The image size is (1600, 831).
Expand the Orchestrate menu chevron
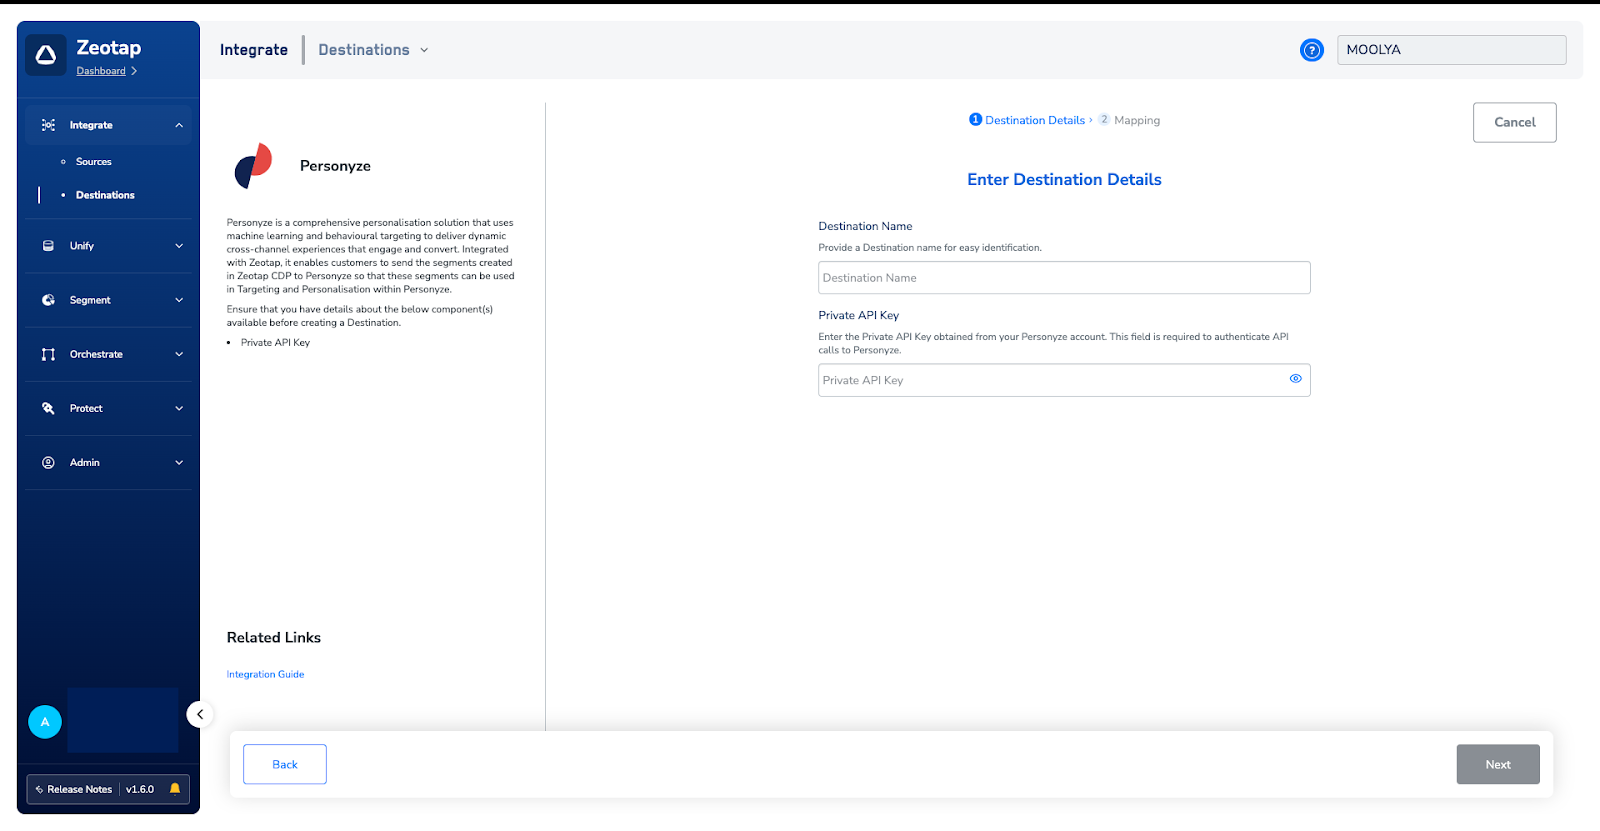(179, 354)
